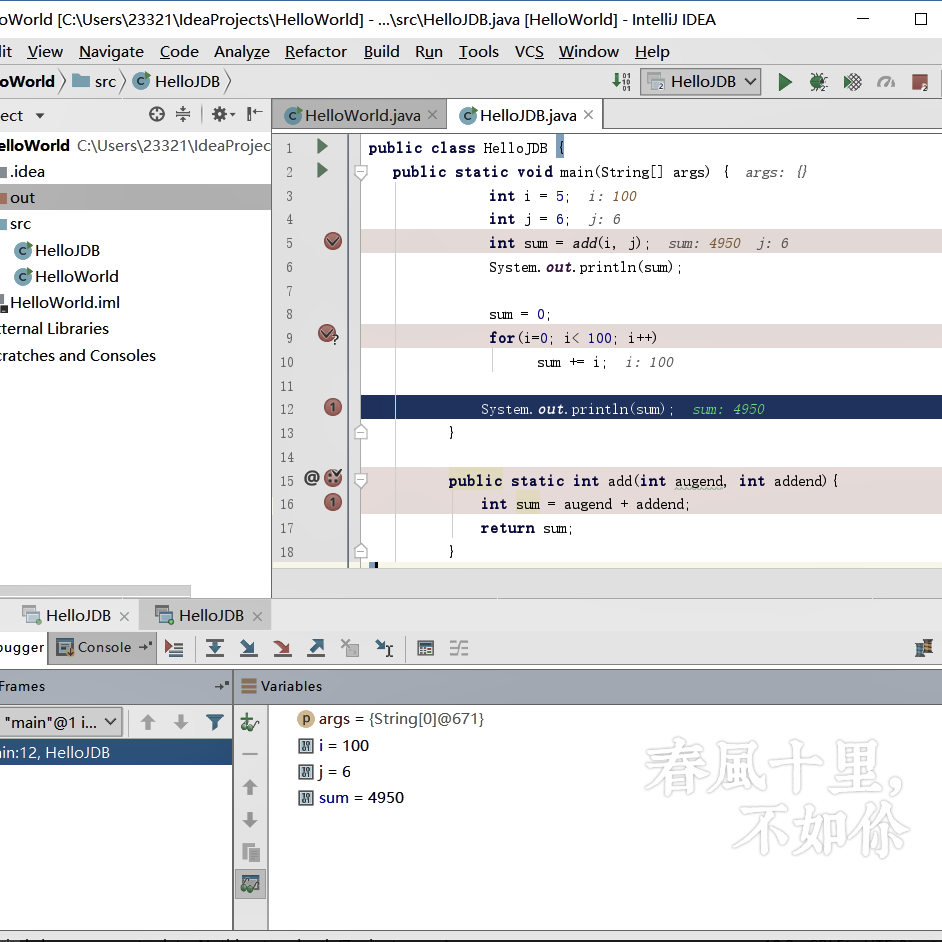Restore layout icon in debug panel
The image size is (942, 942).
[923, 648]
